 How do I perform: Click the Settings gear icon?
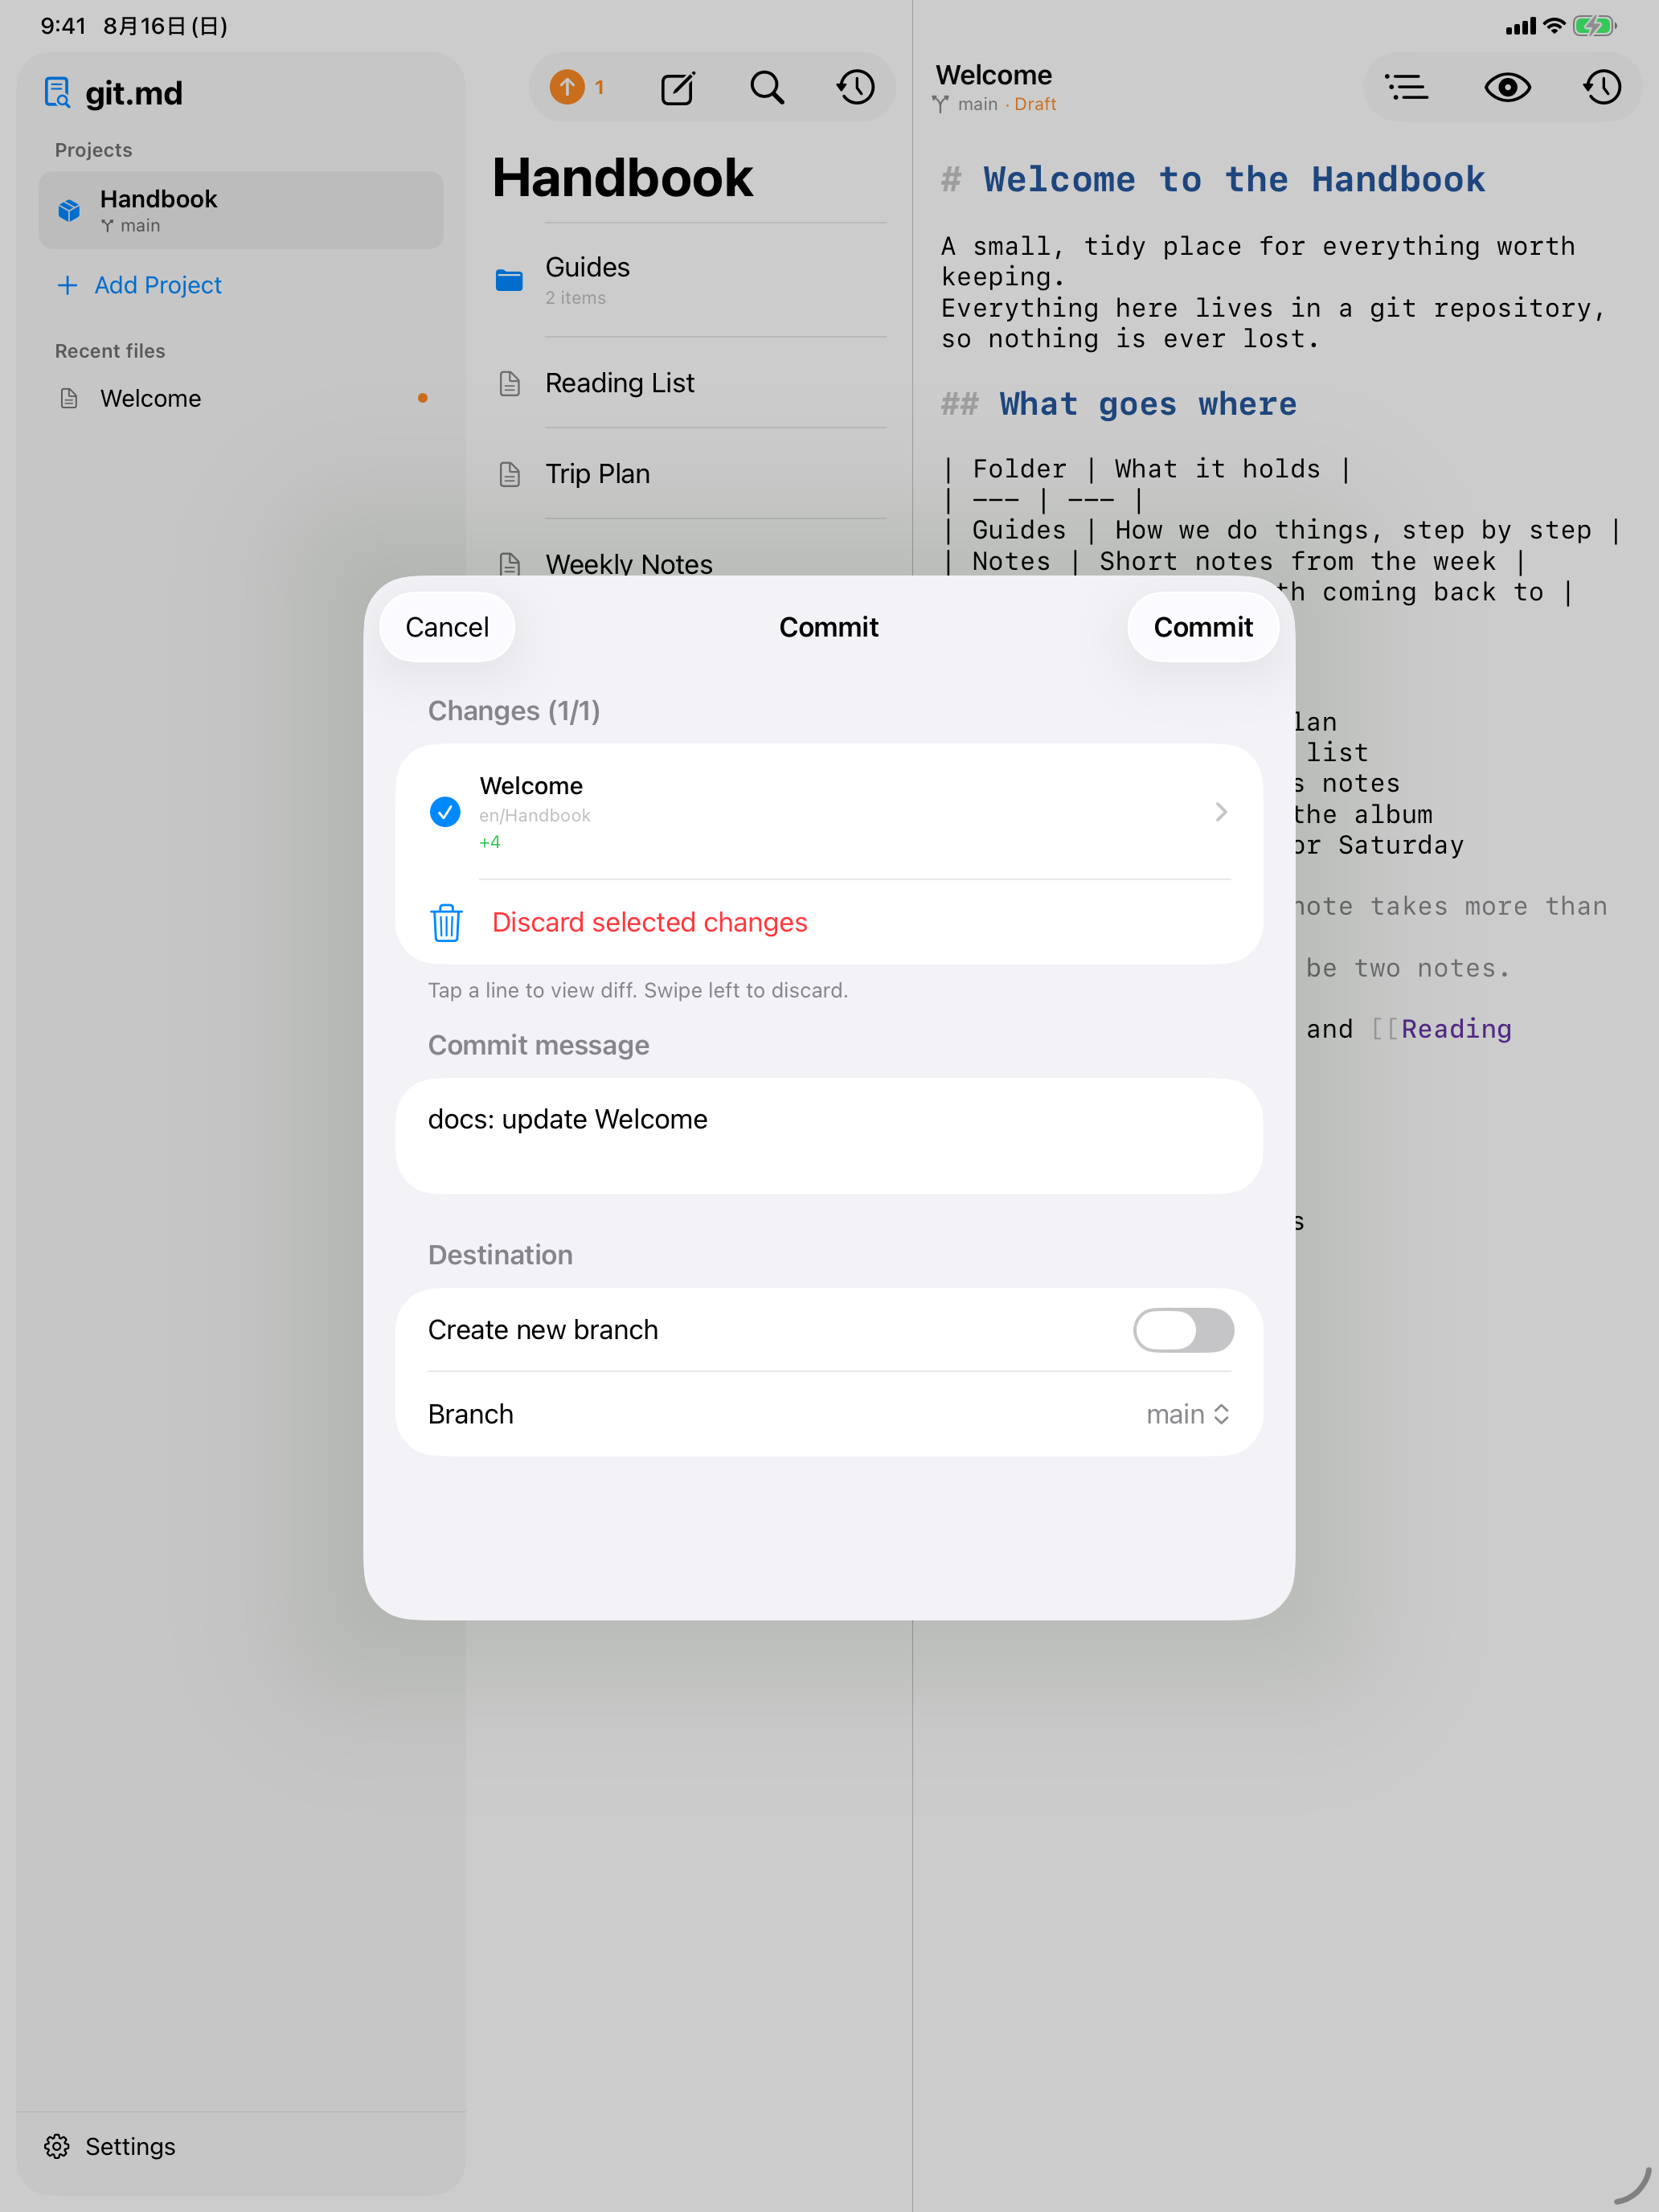click(x=57, y=2146)
